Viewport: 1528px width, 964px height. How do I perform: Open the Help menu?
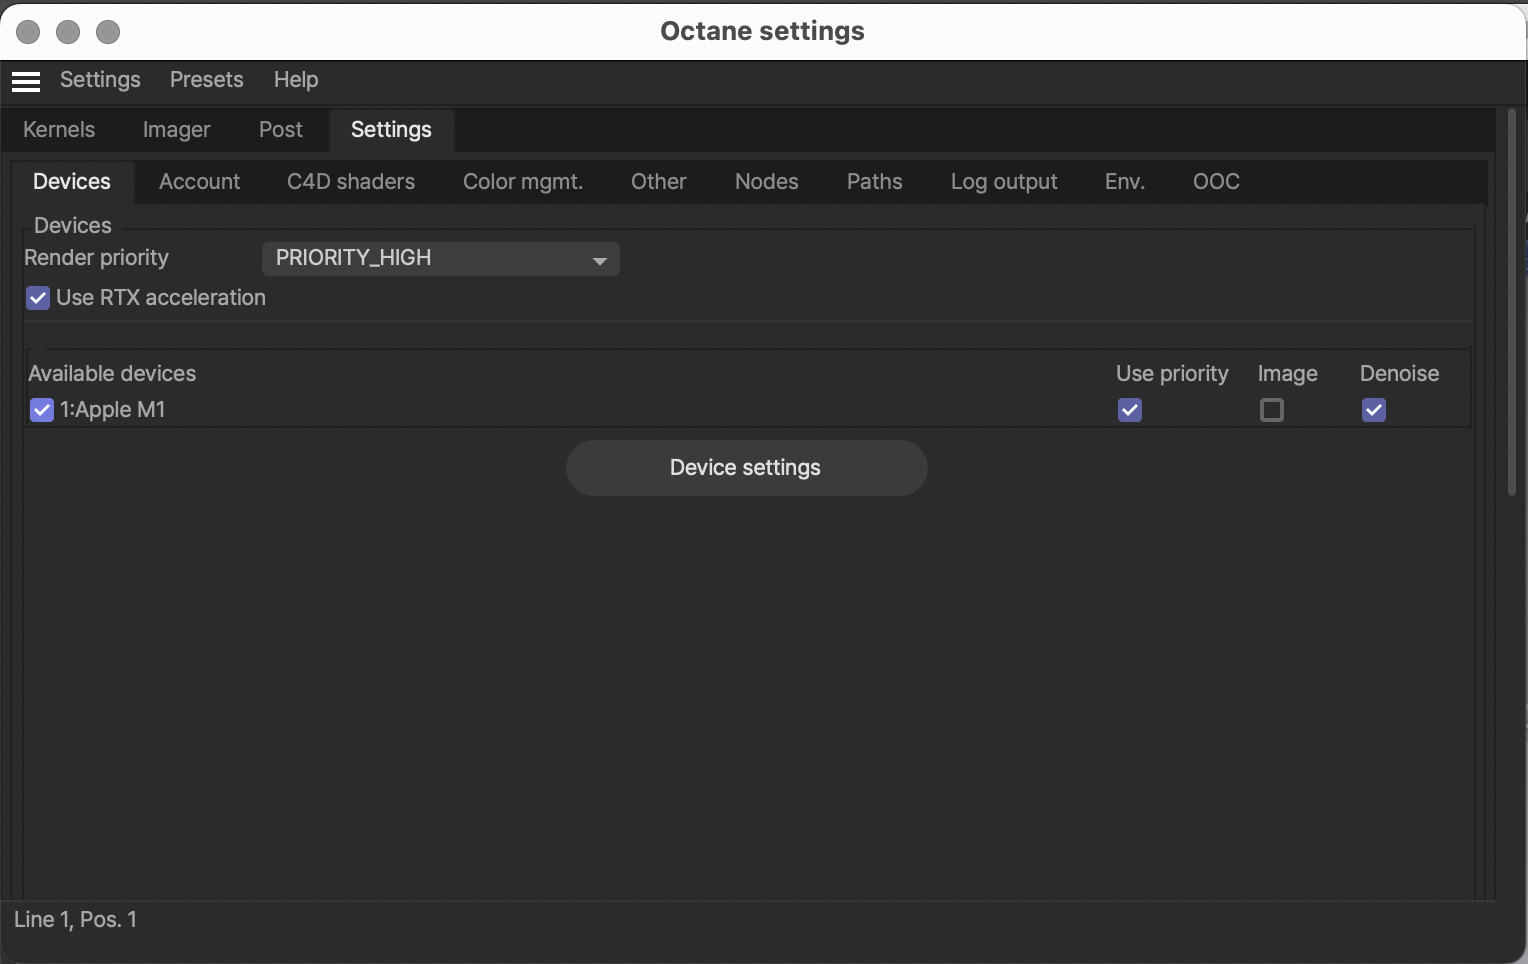point(296,80)
